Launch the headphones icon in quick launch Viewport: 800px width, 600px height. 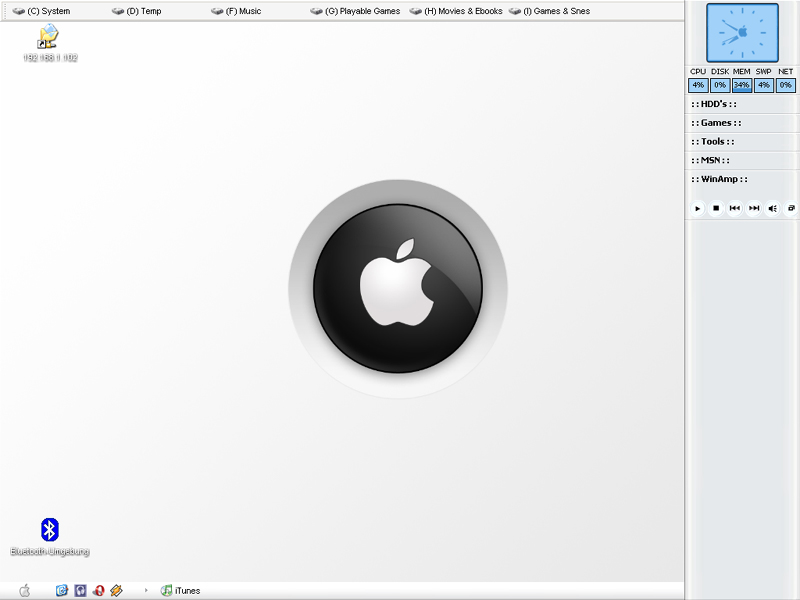(80, 590)
